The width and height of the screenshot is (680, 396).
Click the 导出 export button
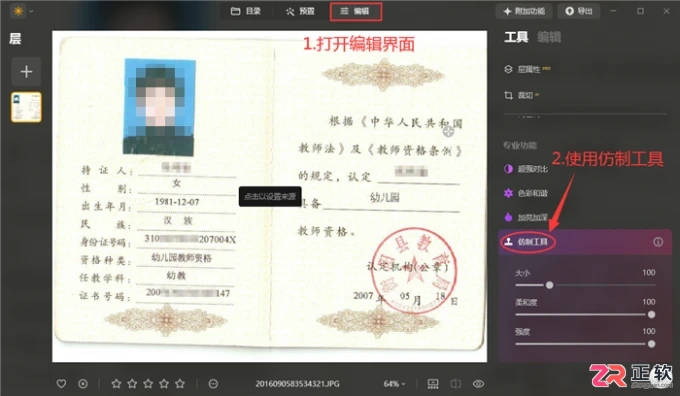click(579, 11)
